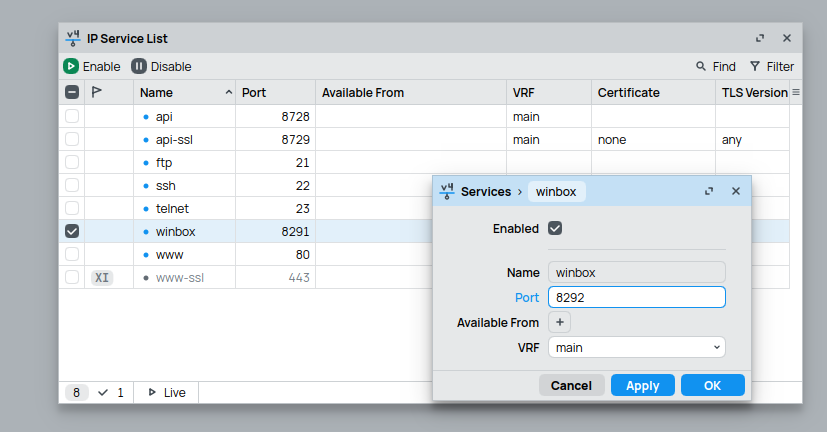The image size is (827, 432).
Task: Click TLS version value any
Action: 732,140
